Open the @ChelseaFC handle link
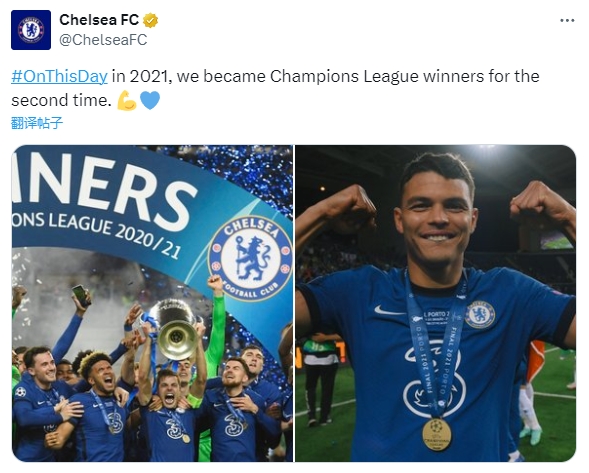The width and height of the screenshot is (589, 473). click(x=103, y=40)
